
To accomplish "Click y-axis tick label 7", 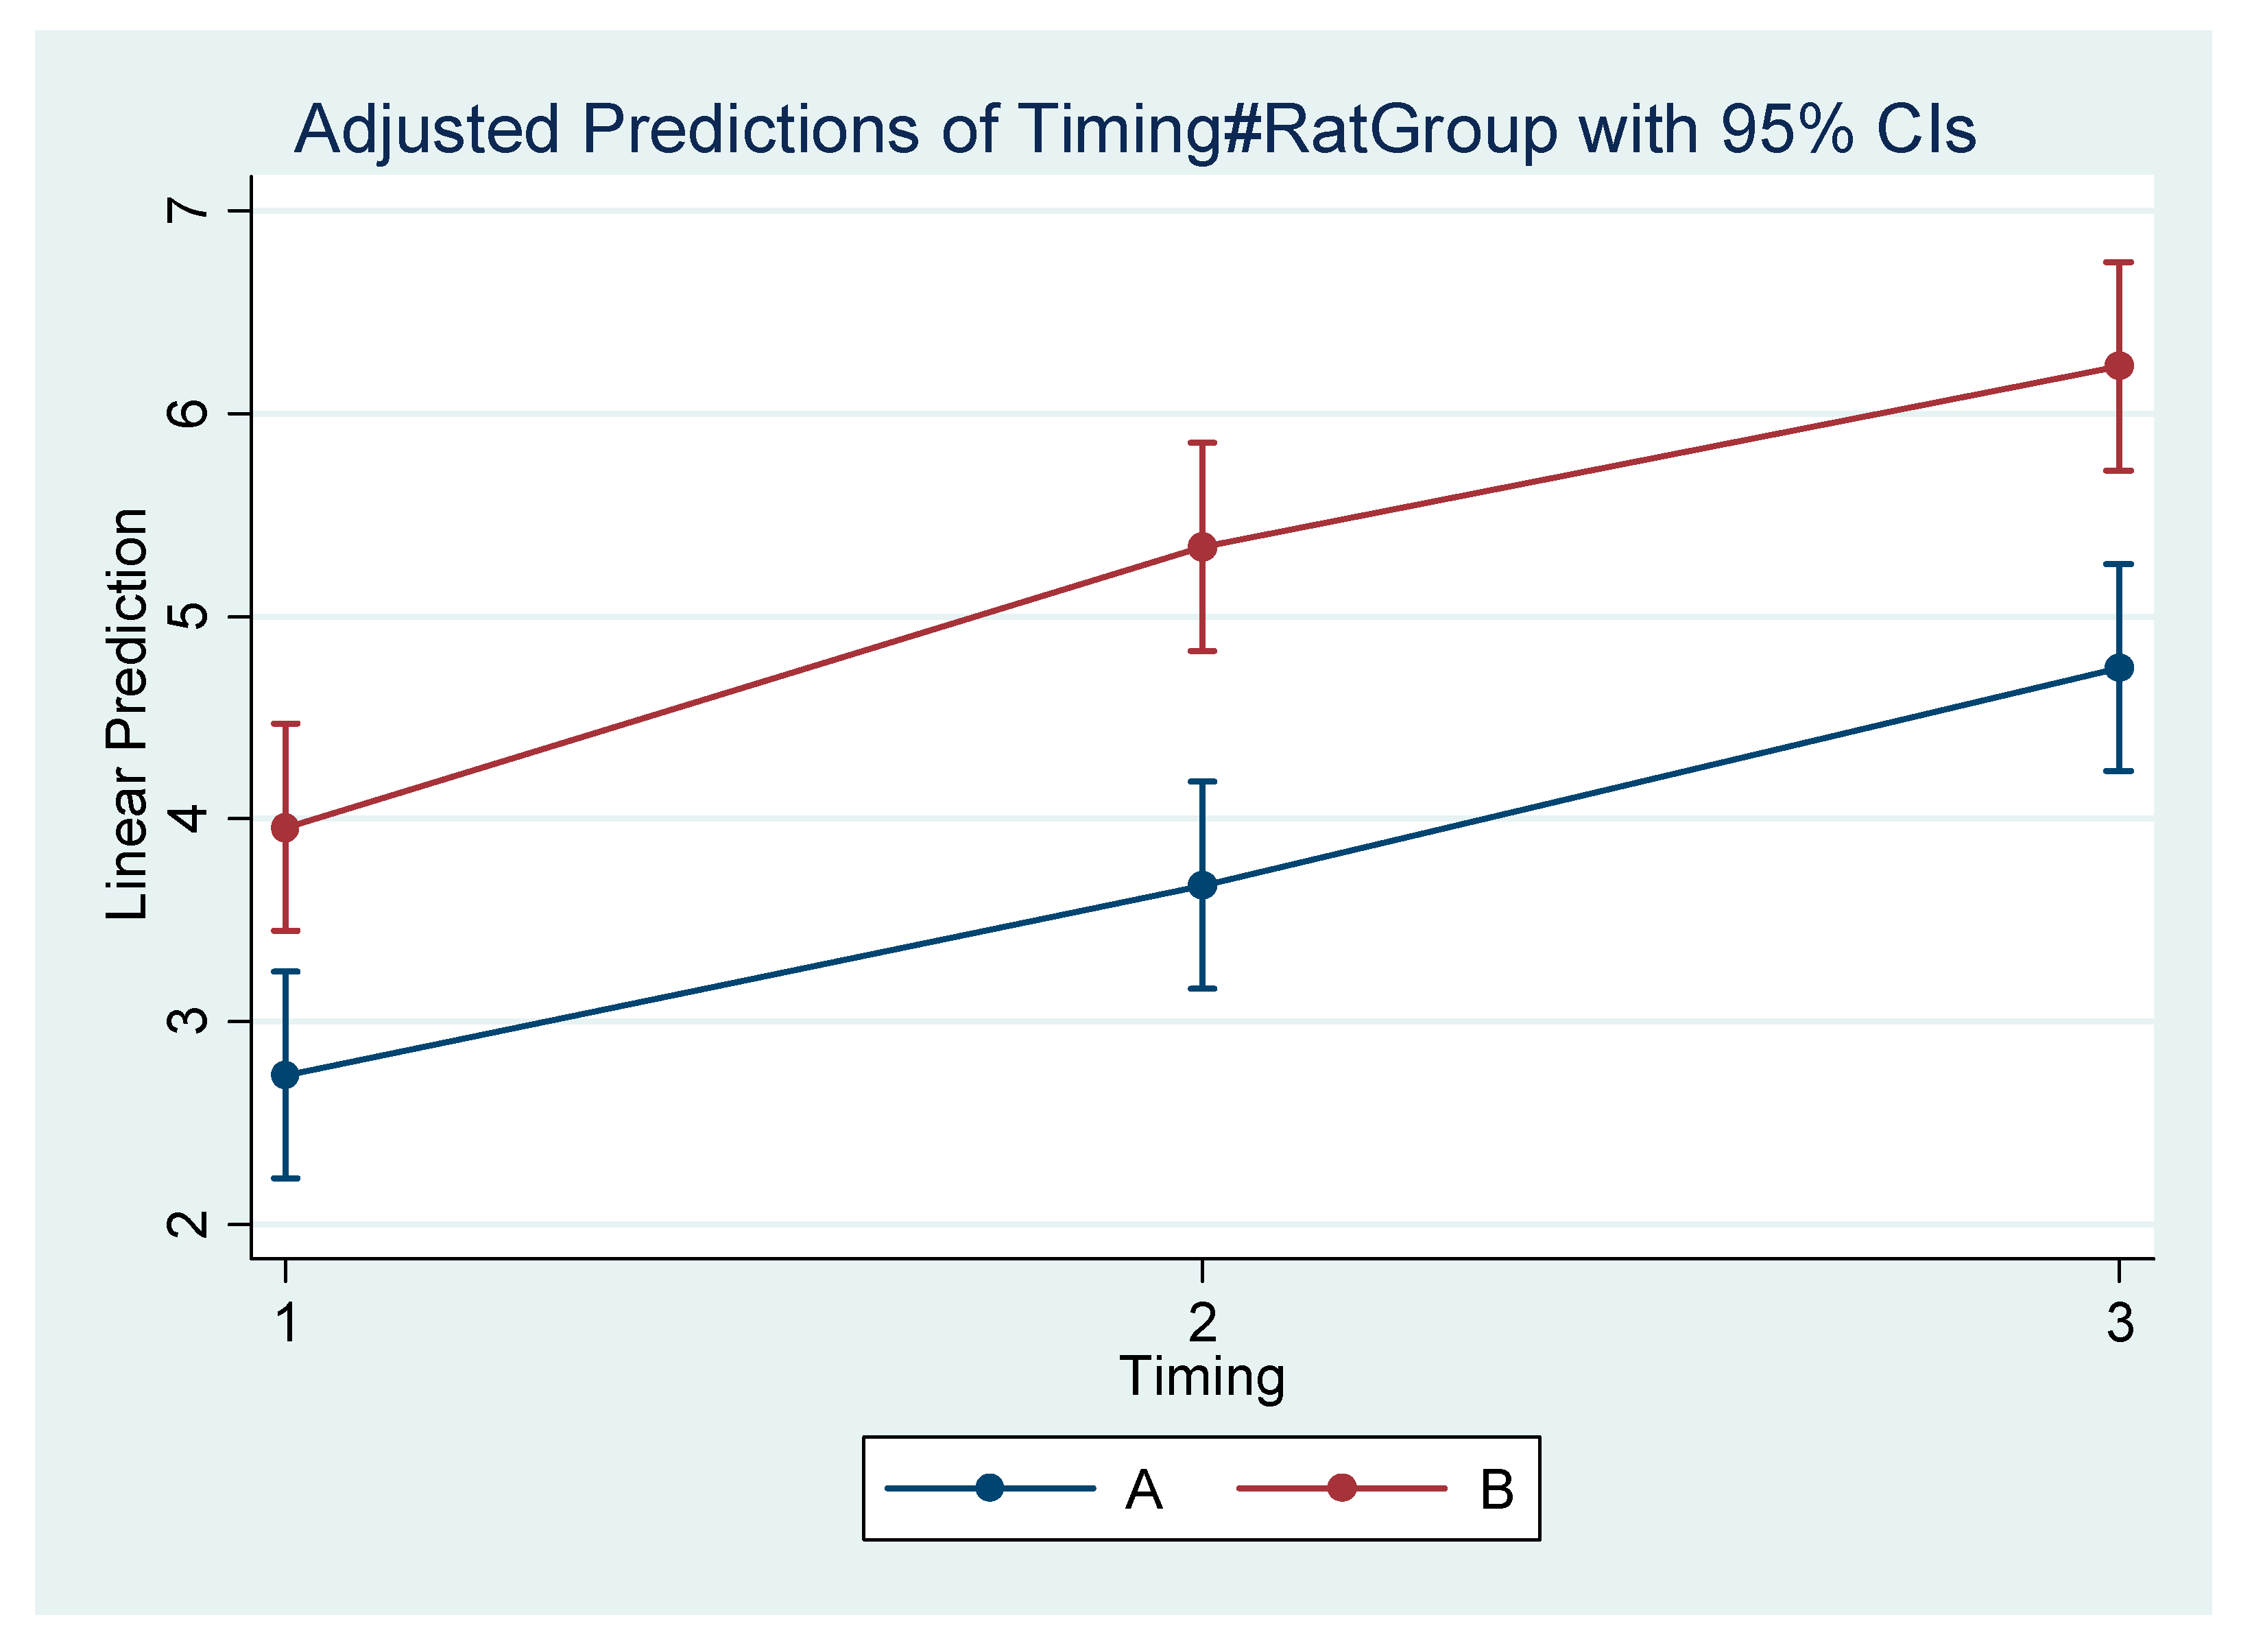I will click(188, 210).
